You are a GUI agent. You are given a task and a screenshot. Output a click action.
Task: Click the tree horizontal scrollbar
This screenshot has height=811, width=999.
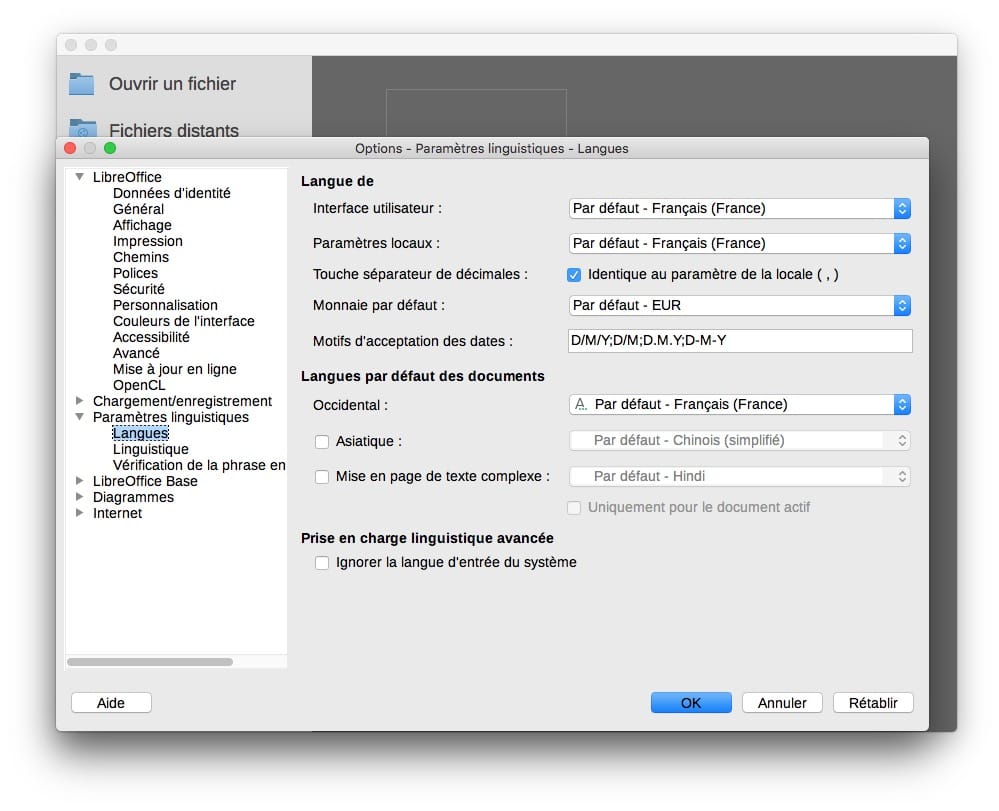tap(150, 662)
